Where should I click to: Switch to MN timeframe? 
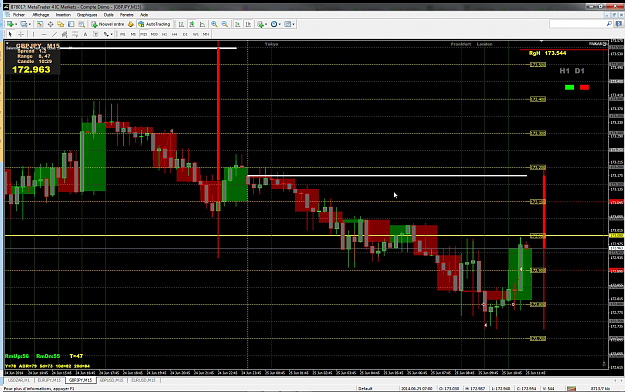206,34
